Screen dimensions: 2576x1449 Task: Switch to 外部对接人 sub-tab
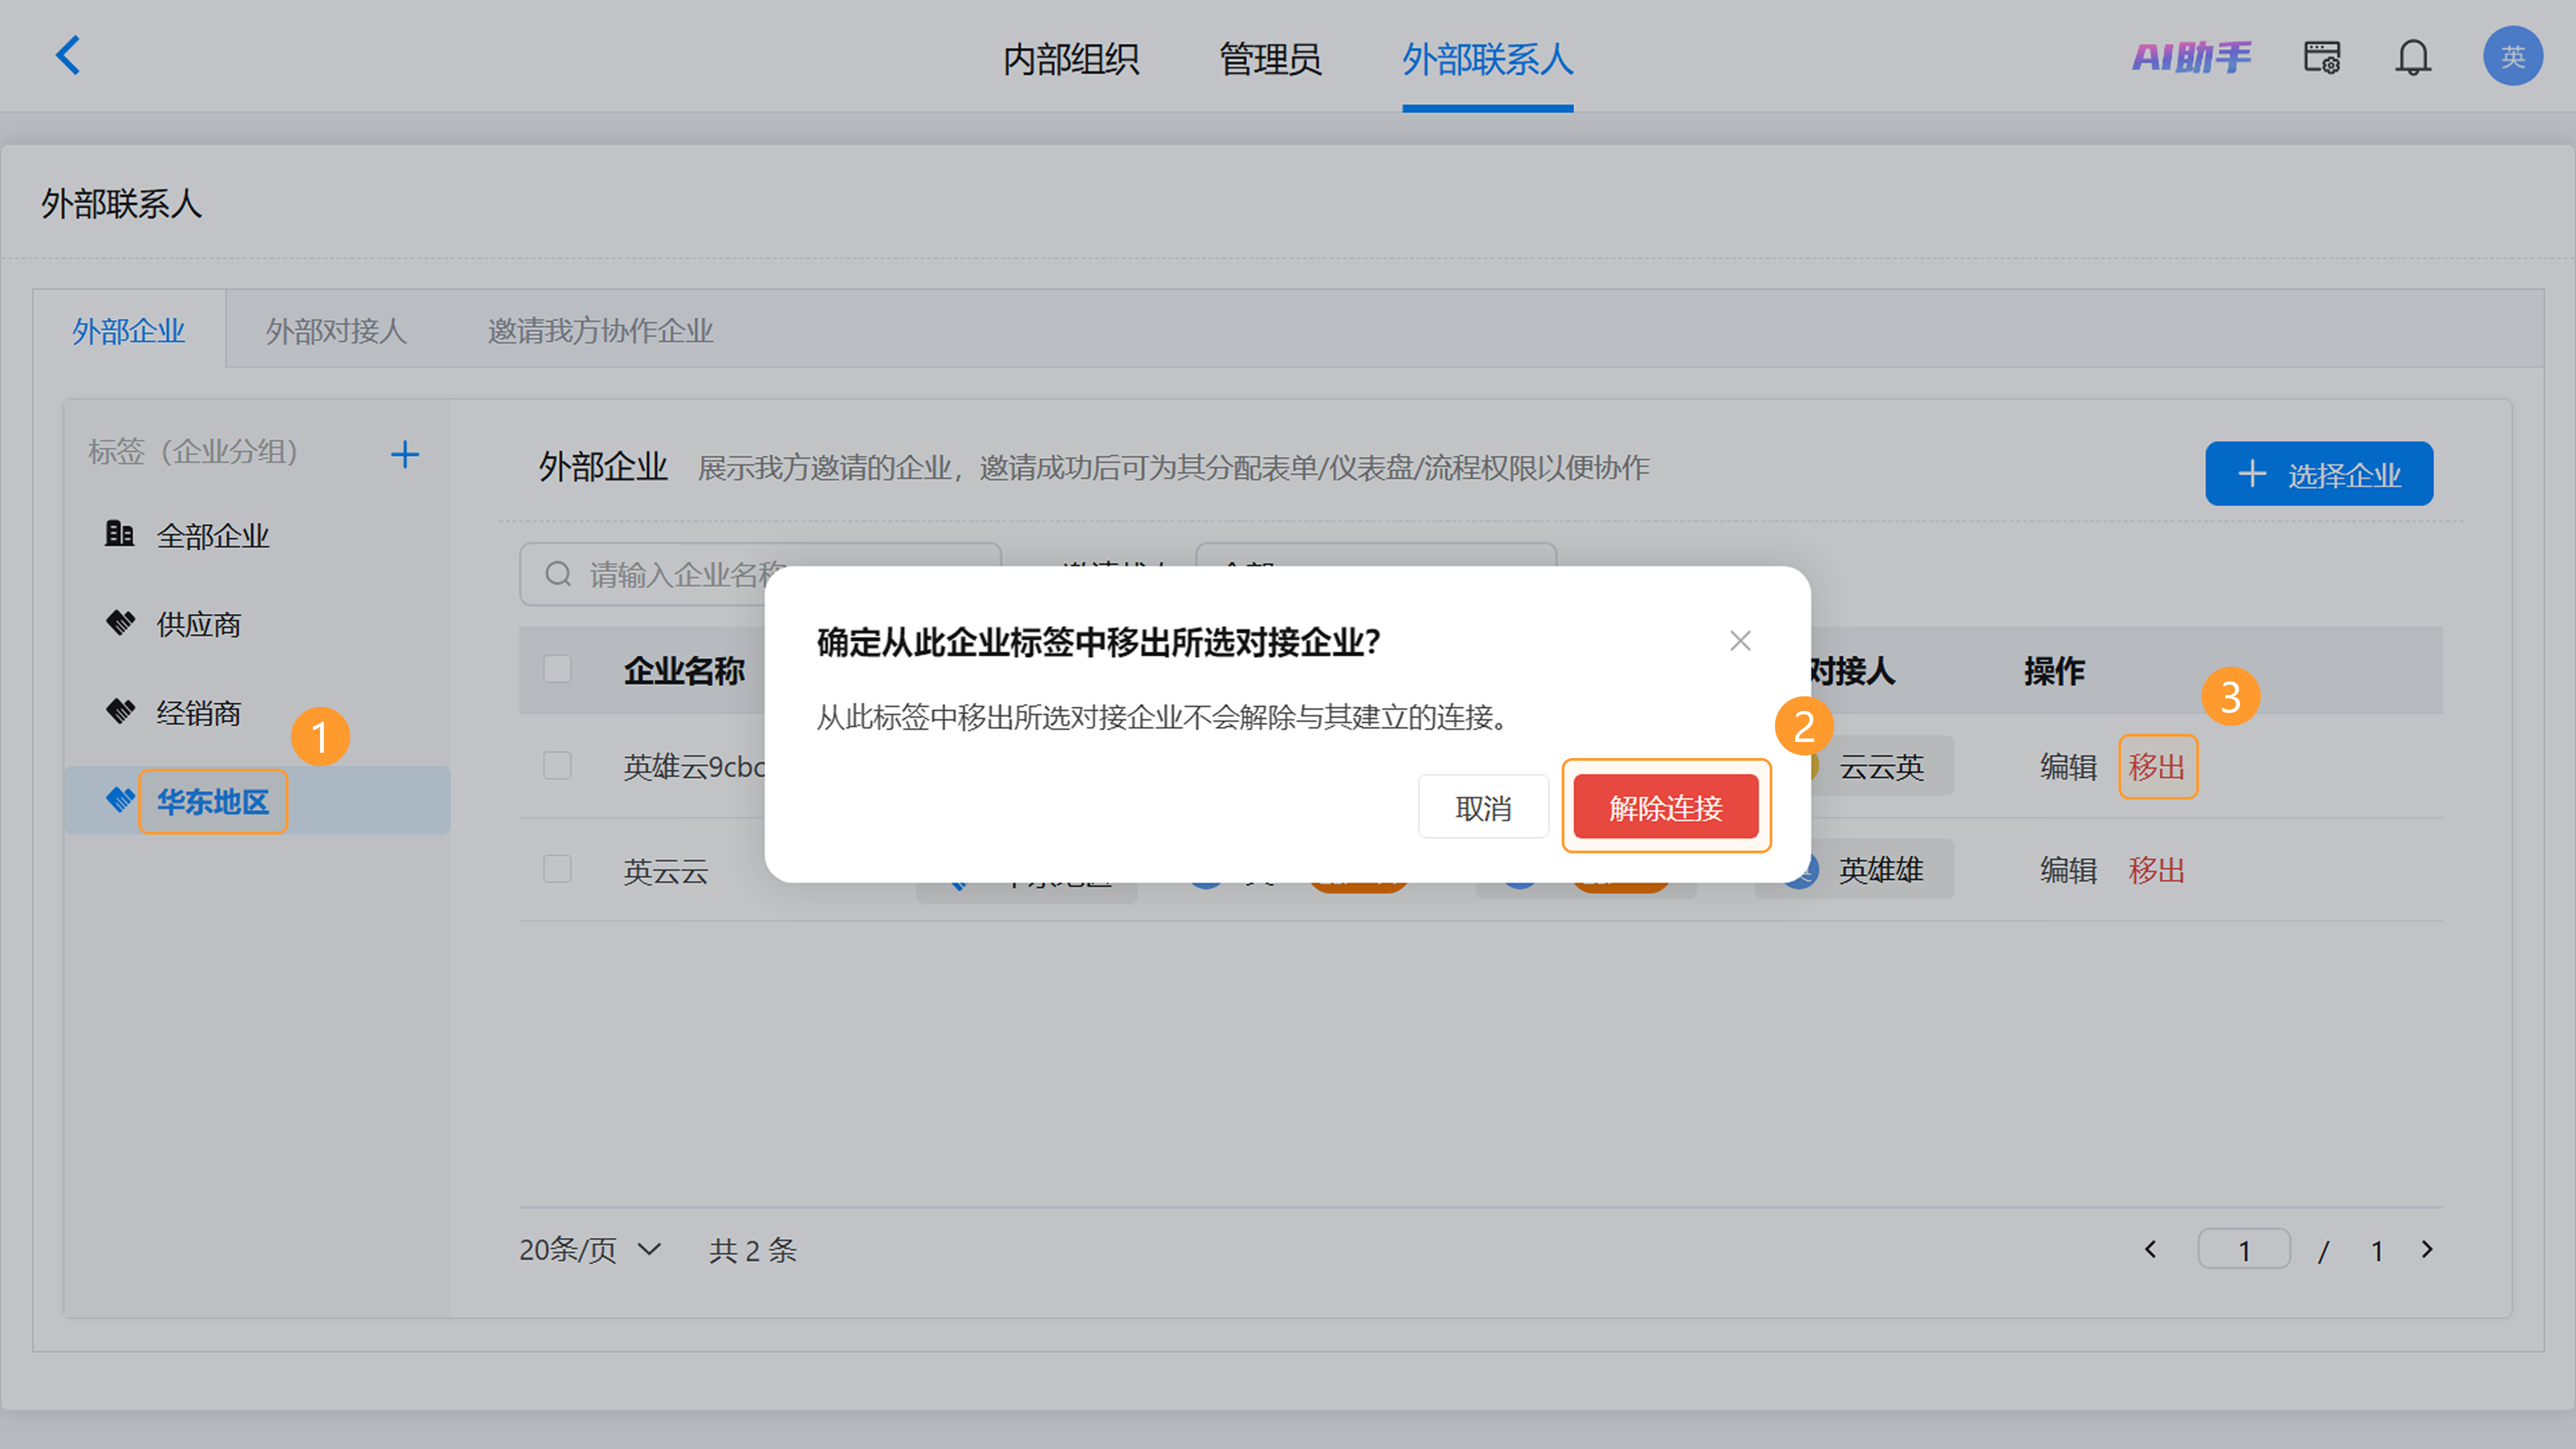point(336,330)
